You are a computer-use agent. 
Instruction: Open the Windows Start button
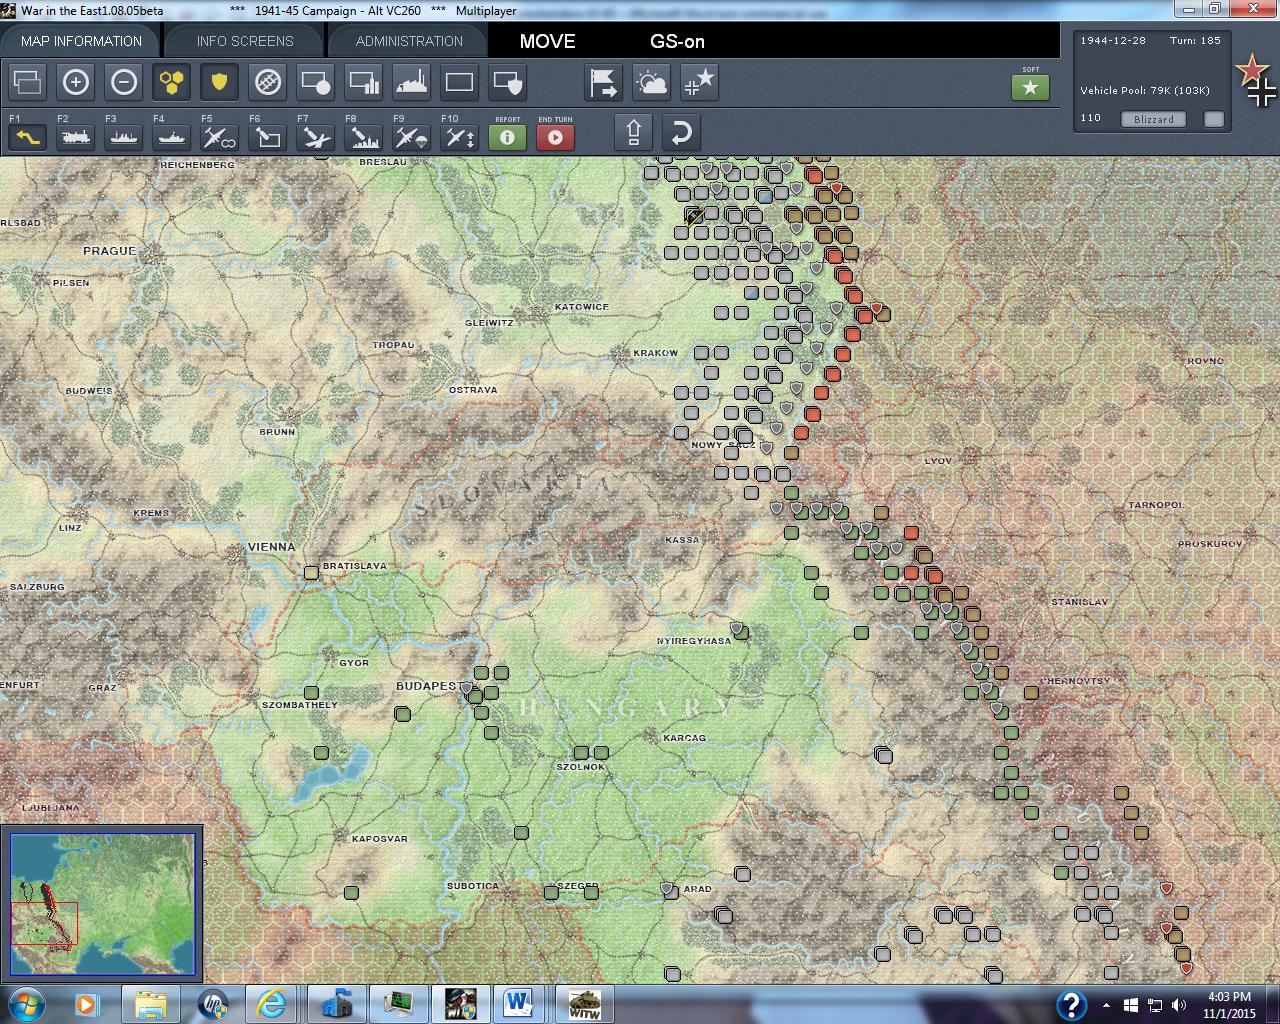24,1004
